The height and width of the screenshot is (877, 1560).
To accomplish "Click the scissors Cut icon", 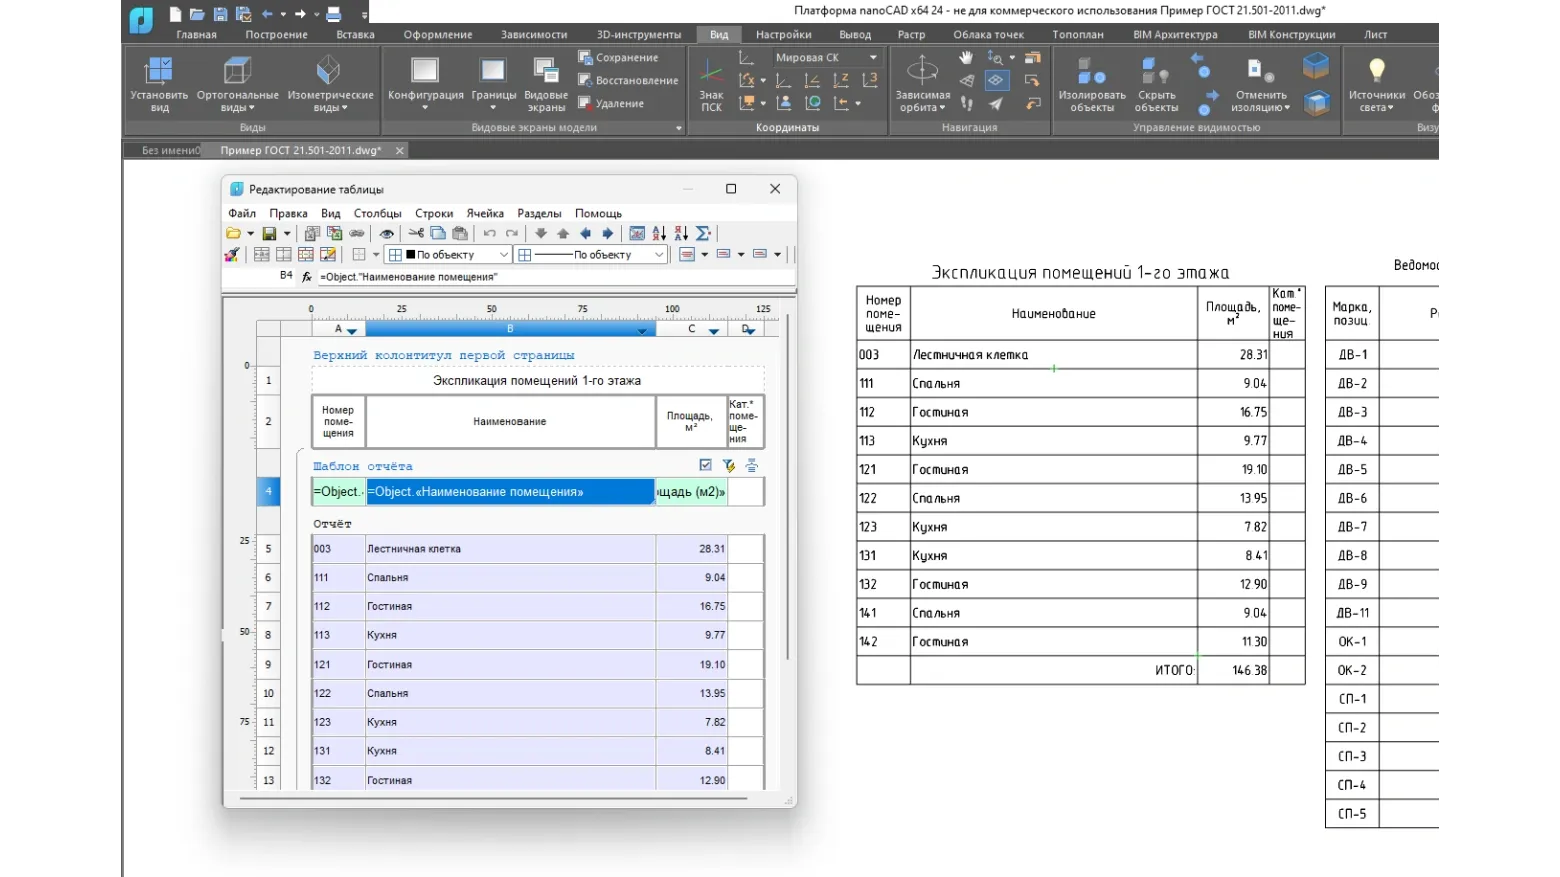I will [x=416, y=233].
